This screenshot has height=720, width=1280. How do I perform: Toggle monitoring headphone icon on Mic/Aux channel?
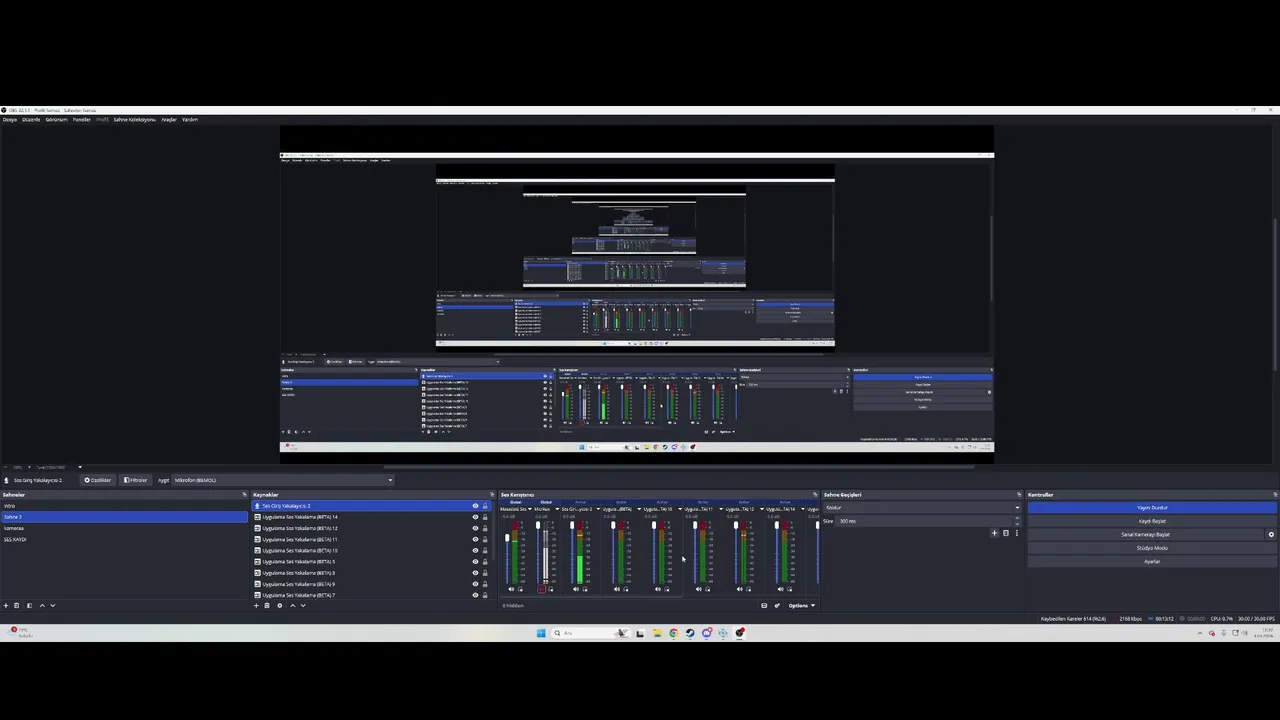(551, 589)
